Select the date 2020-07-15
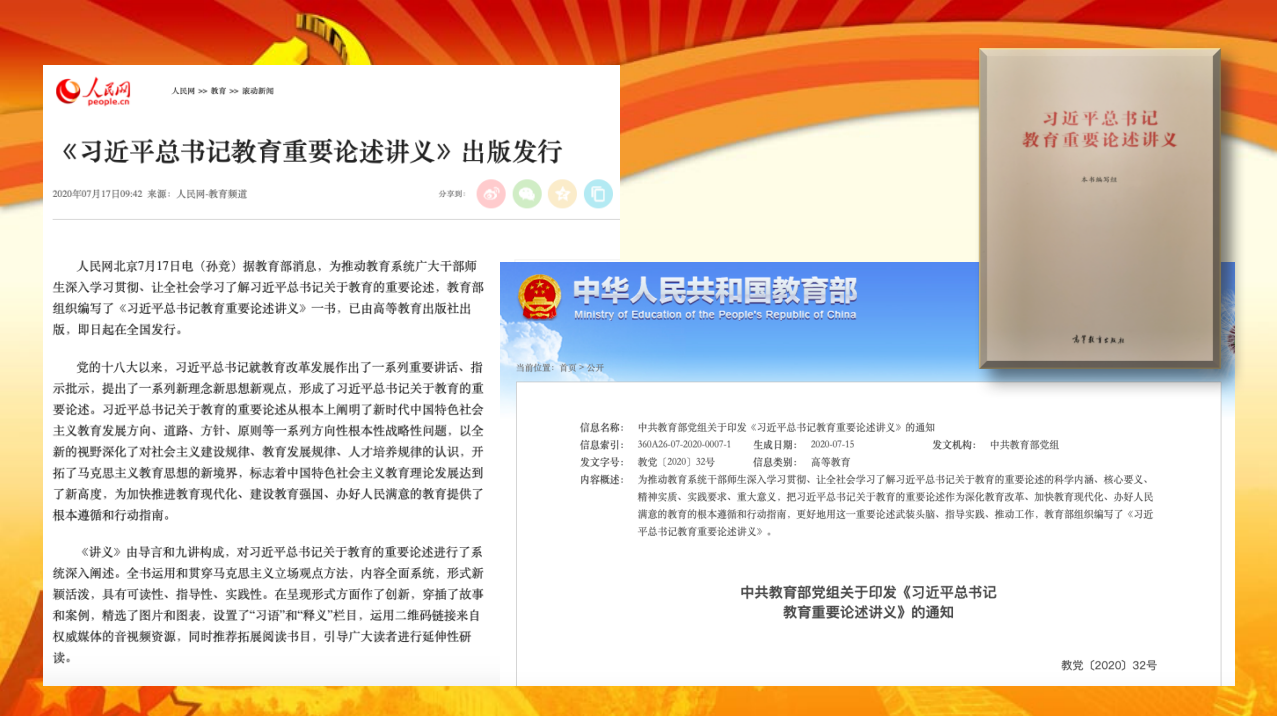Screen dimensions: 1277x716 [832, 445]
